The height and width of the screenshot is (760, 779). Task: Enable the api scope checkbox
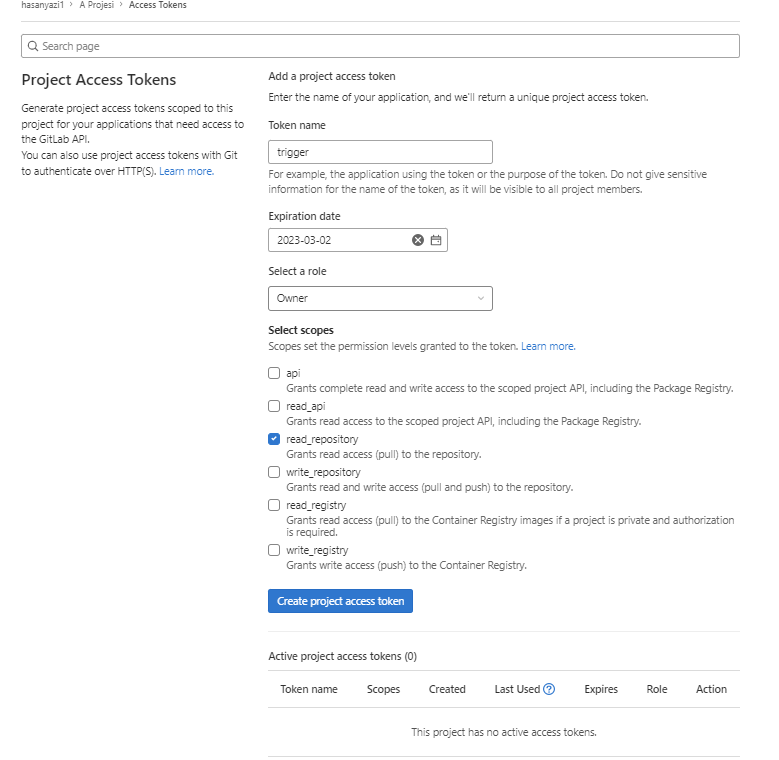[x=274, y=373]
